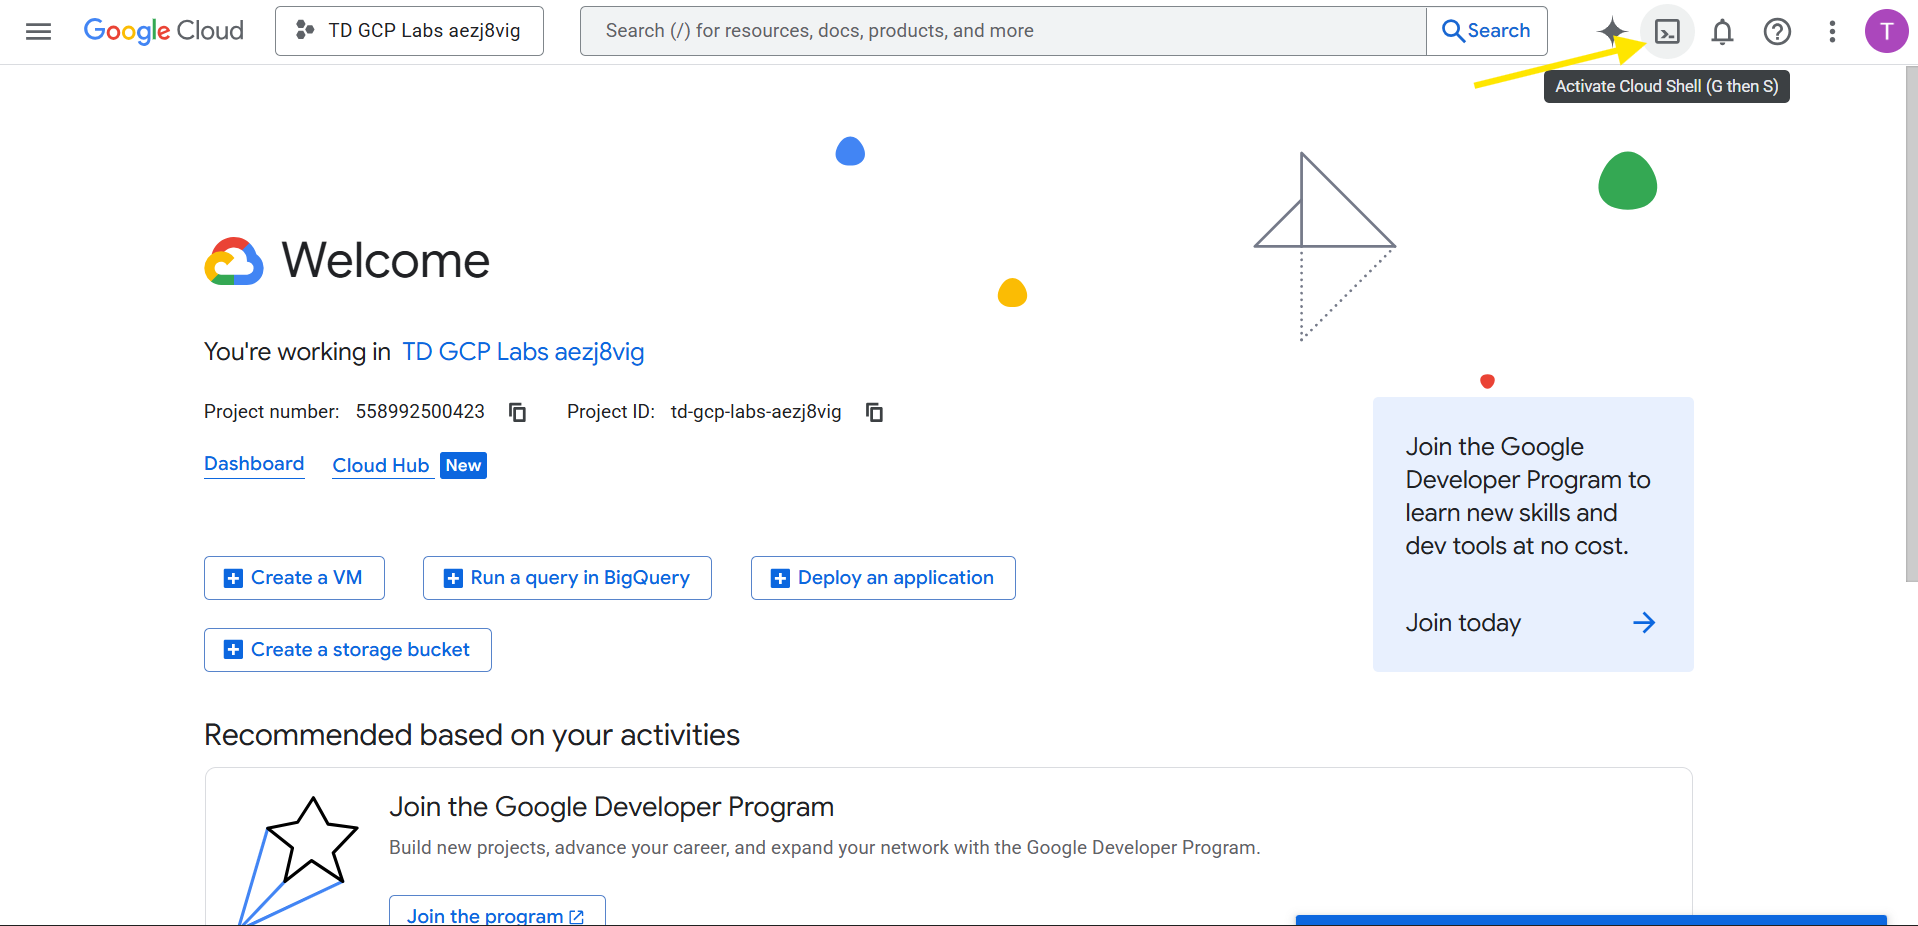The height and width of the screenshot is (926, 1918).
Task: Copy the project ID to clipboard
Action: pyautogui.click(x=874, y=412)
